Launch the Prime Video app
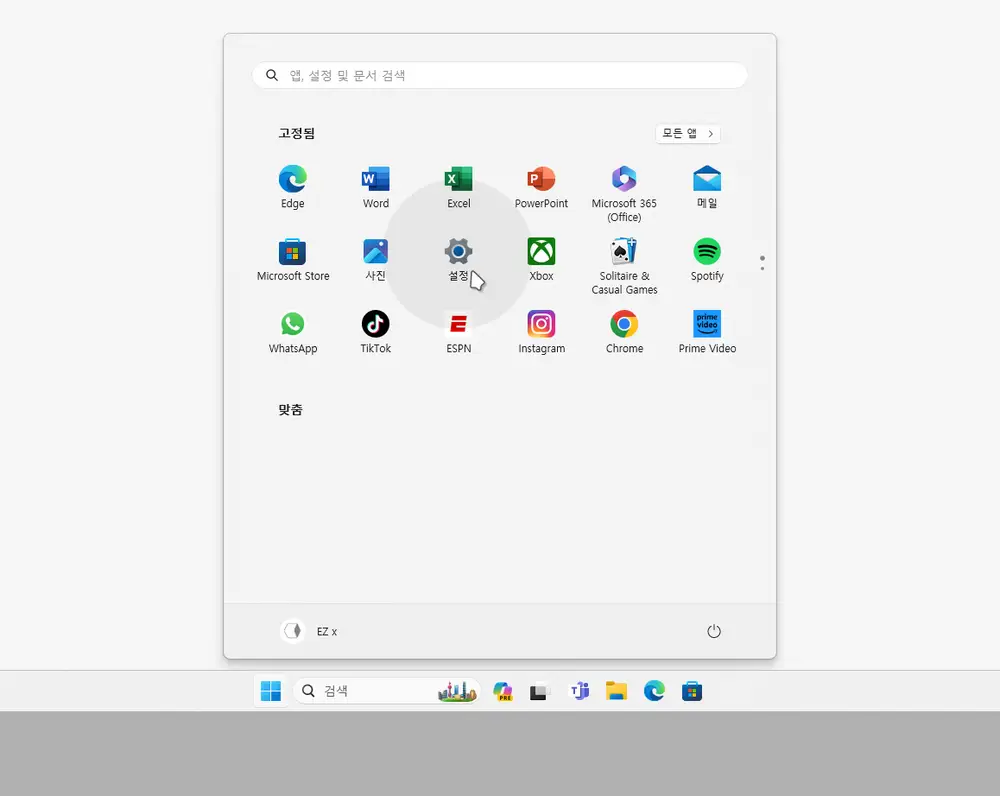This screenshot has height=796, width=1000. click(x=707, y=332)
